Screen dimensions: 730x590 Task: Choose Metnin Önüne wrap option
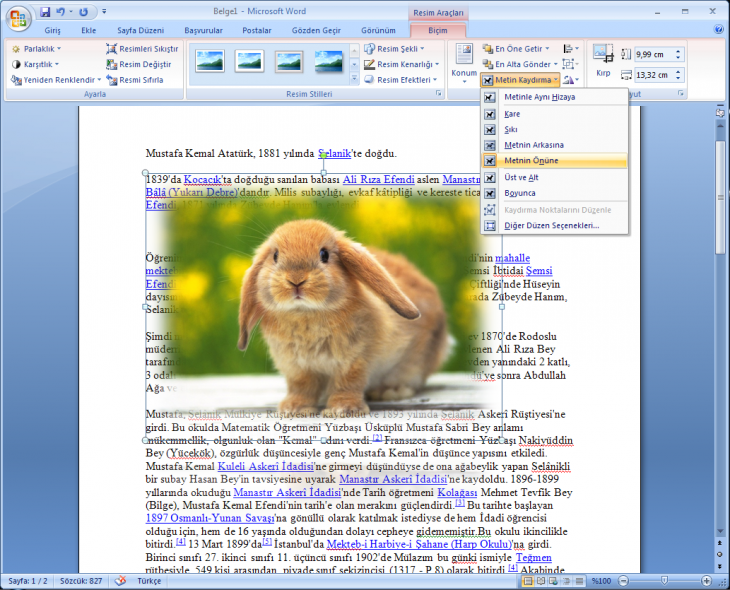tap(554, 161)
